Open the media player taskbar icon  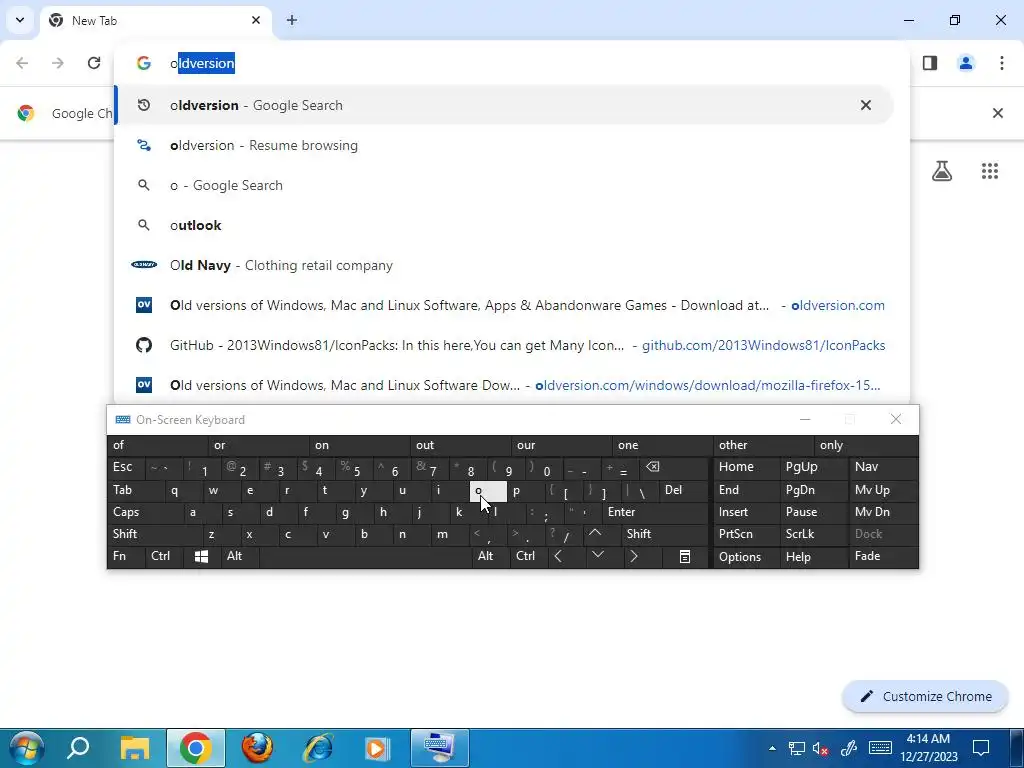point(377,748)
